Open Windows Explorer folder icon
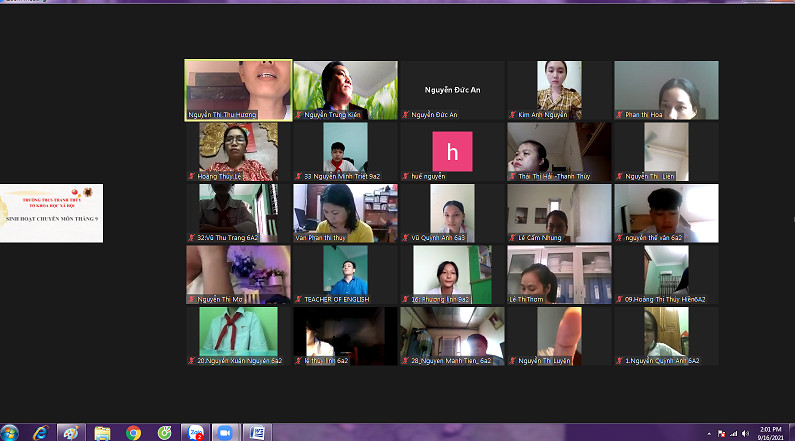Image resolution: width=795 pixels, height=441 pixels. pos(102,432)
